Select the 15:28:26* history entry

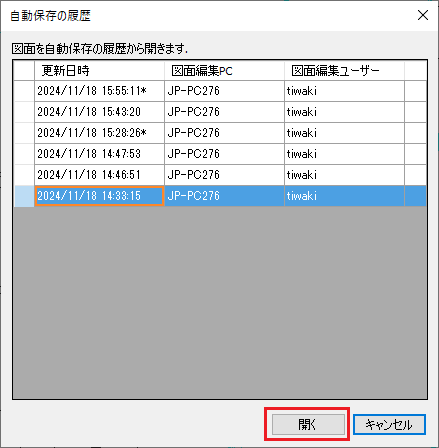click(x=220, y=133)
